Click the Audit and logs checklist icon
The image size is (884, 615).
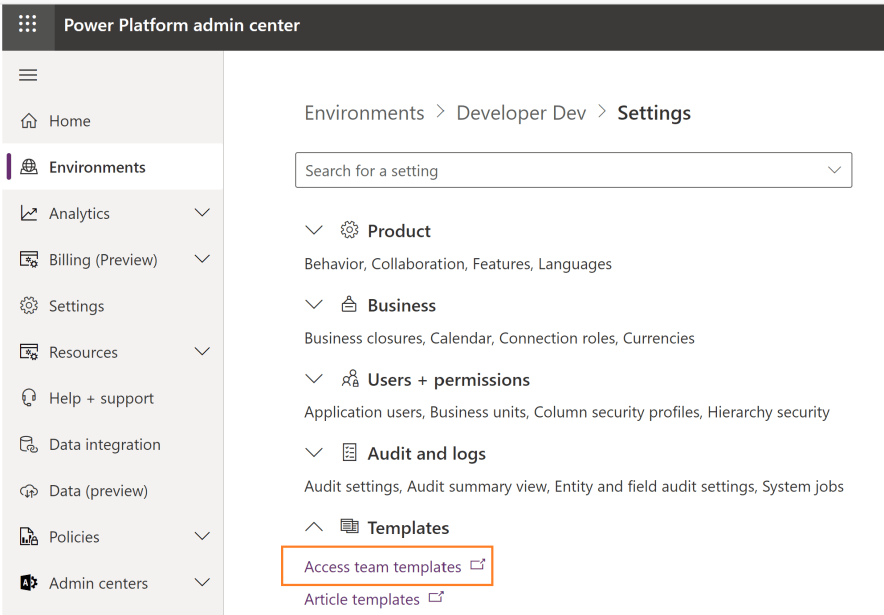[350, 453]
